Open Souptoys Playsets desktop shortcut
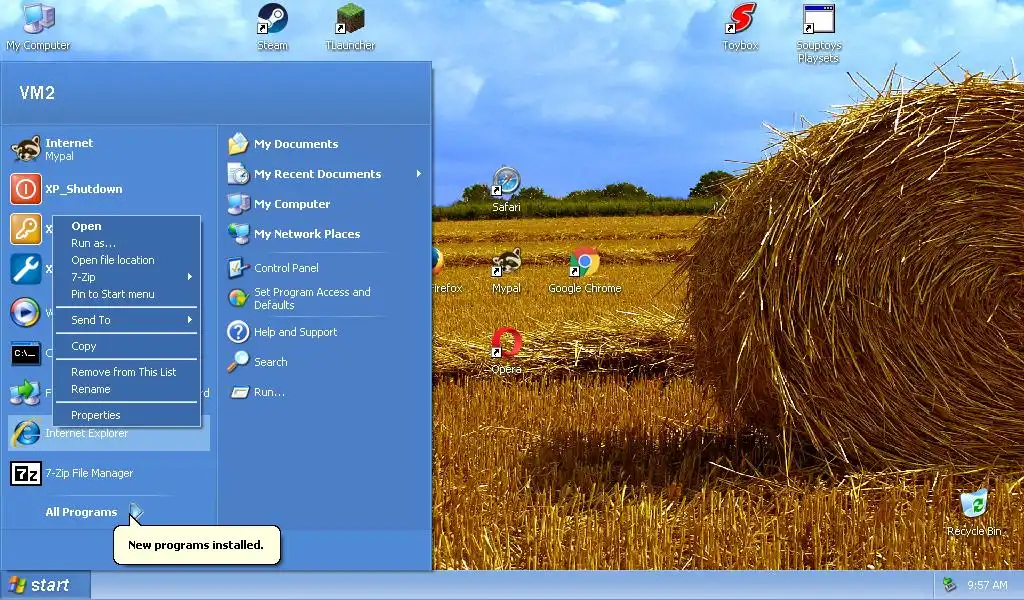Viewport: 1024px width, 600px height. (818, 33)
